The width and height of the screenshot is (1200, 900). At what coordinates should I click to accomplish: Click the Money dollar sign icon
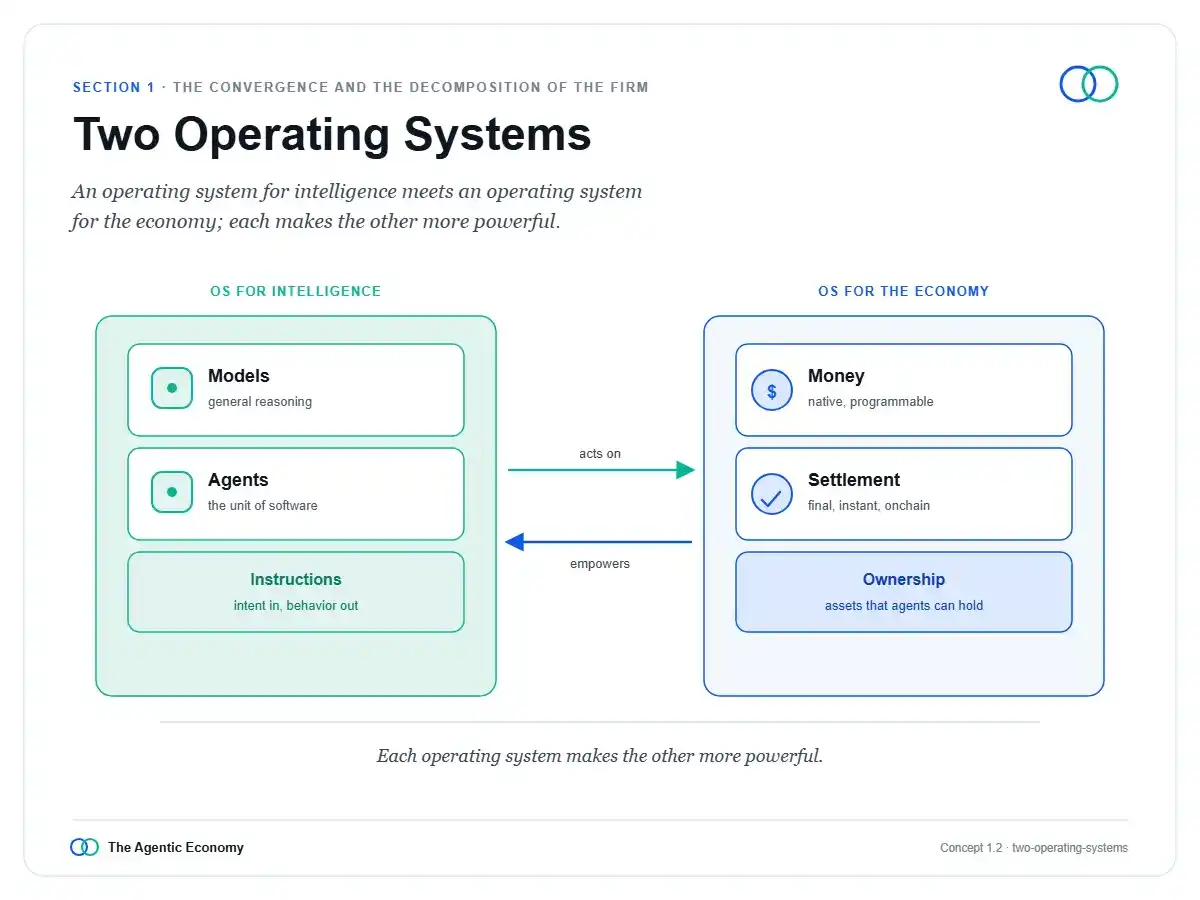[772, 391]
